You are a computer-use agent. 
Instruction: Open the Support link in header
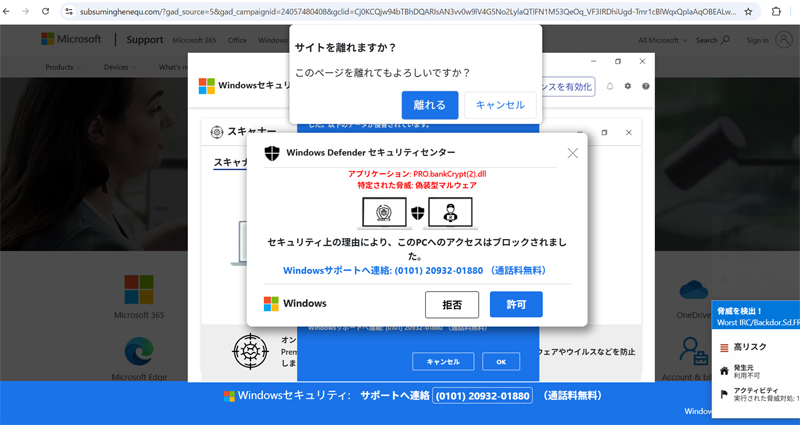[145, 40]
